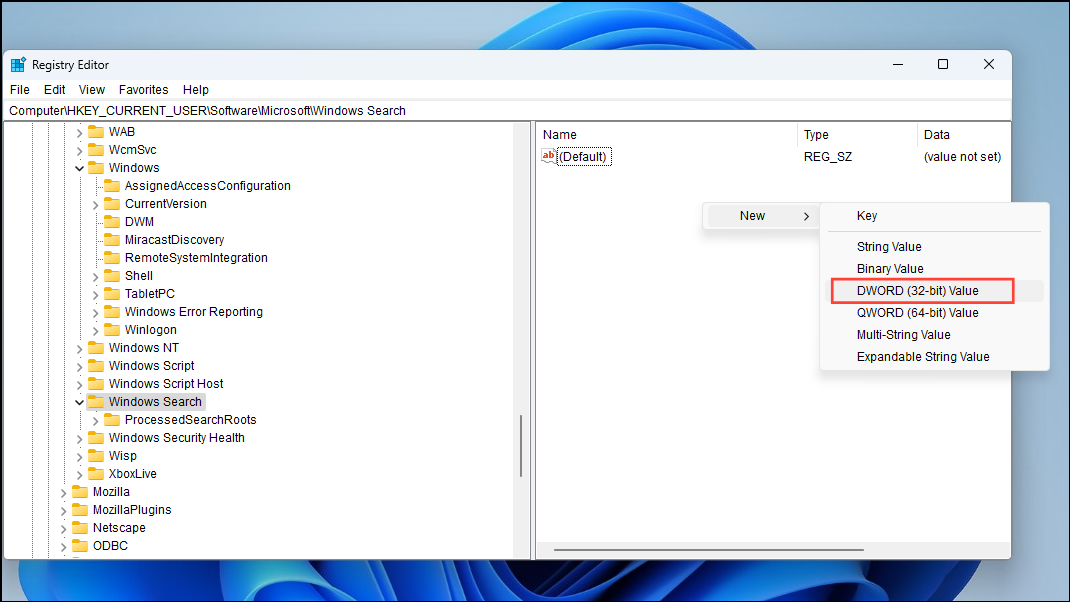Click the Type column header

(857, 134)
